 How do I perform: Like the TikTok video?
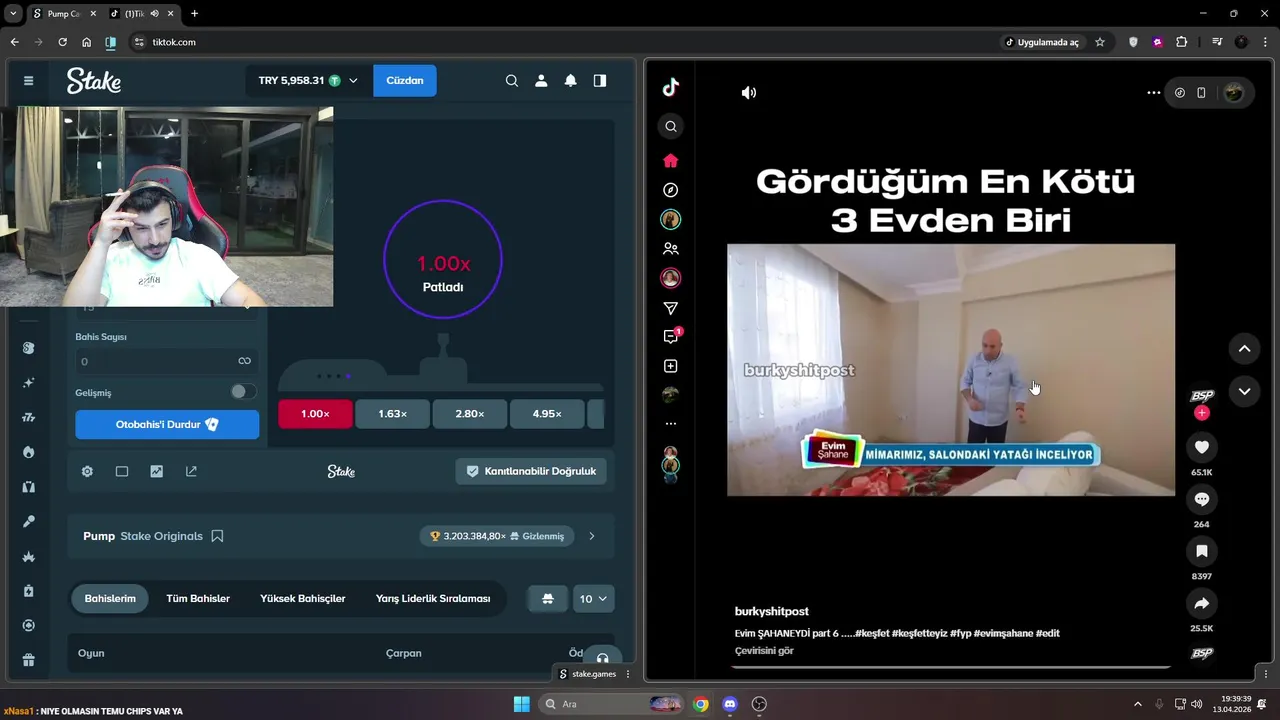(1202, 447)
